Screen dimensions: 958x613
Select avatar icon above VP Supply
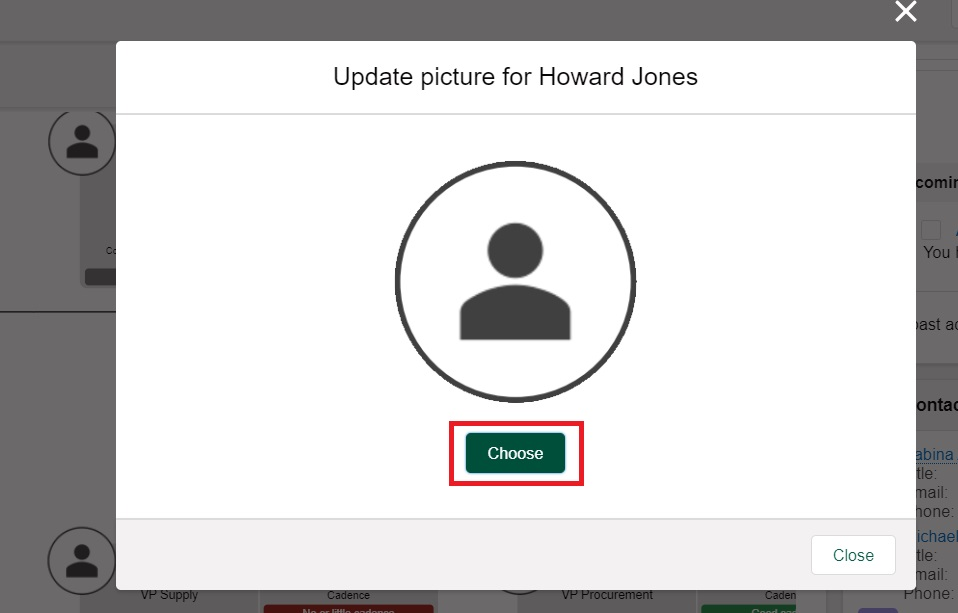tap(82, 560)
